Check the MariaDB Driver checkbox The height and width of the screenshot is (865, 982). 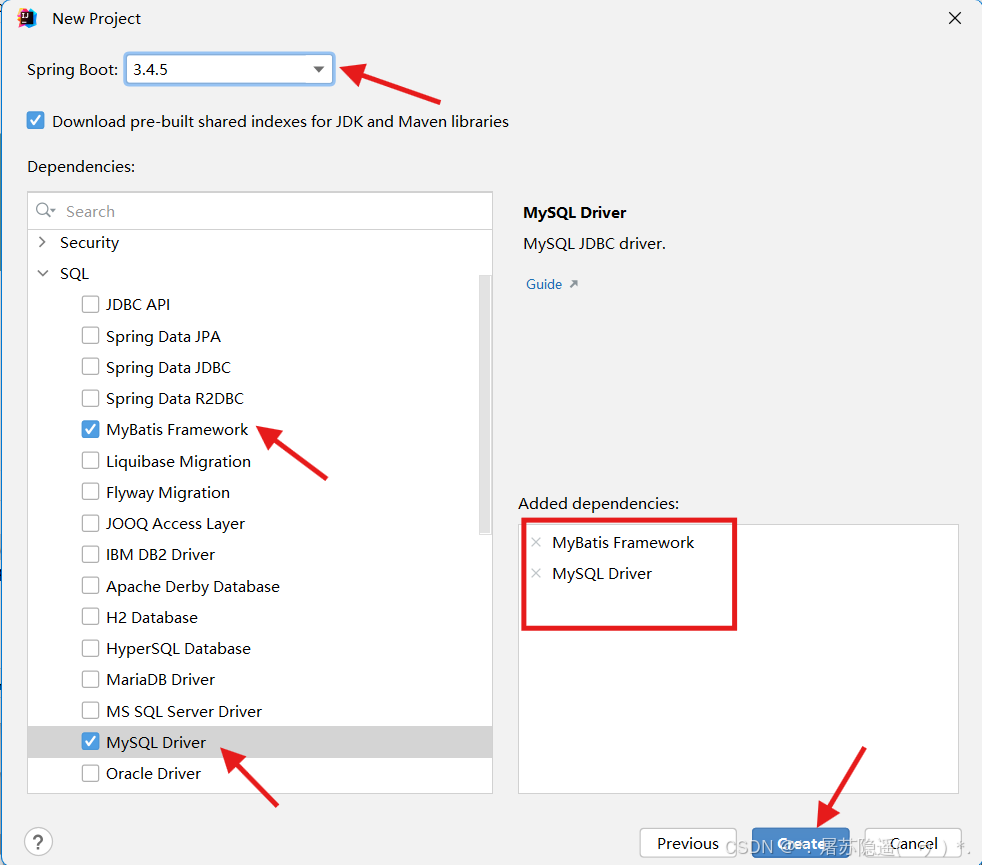(x=90, y=679)
